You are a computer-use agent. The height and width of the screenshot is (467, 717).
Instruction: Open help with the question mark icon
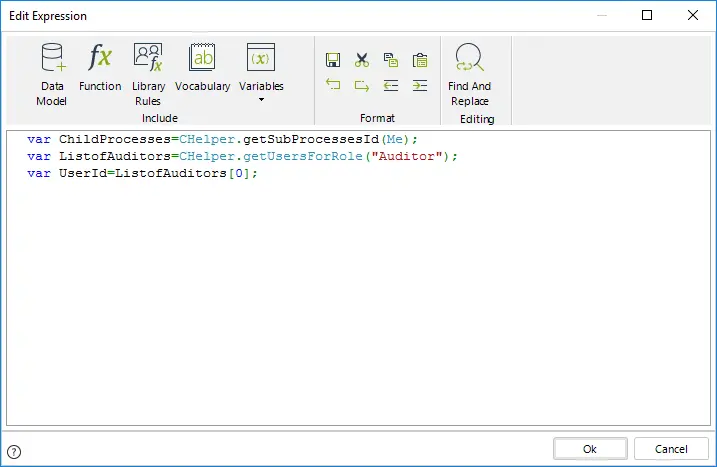tap(14, 452)
